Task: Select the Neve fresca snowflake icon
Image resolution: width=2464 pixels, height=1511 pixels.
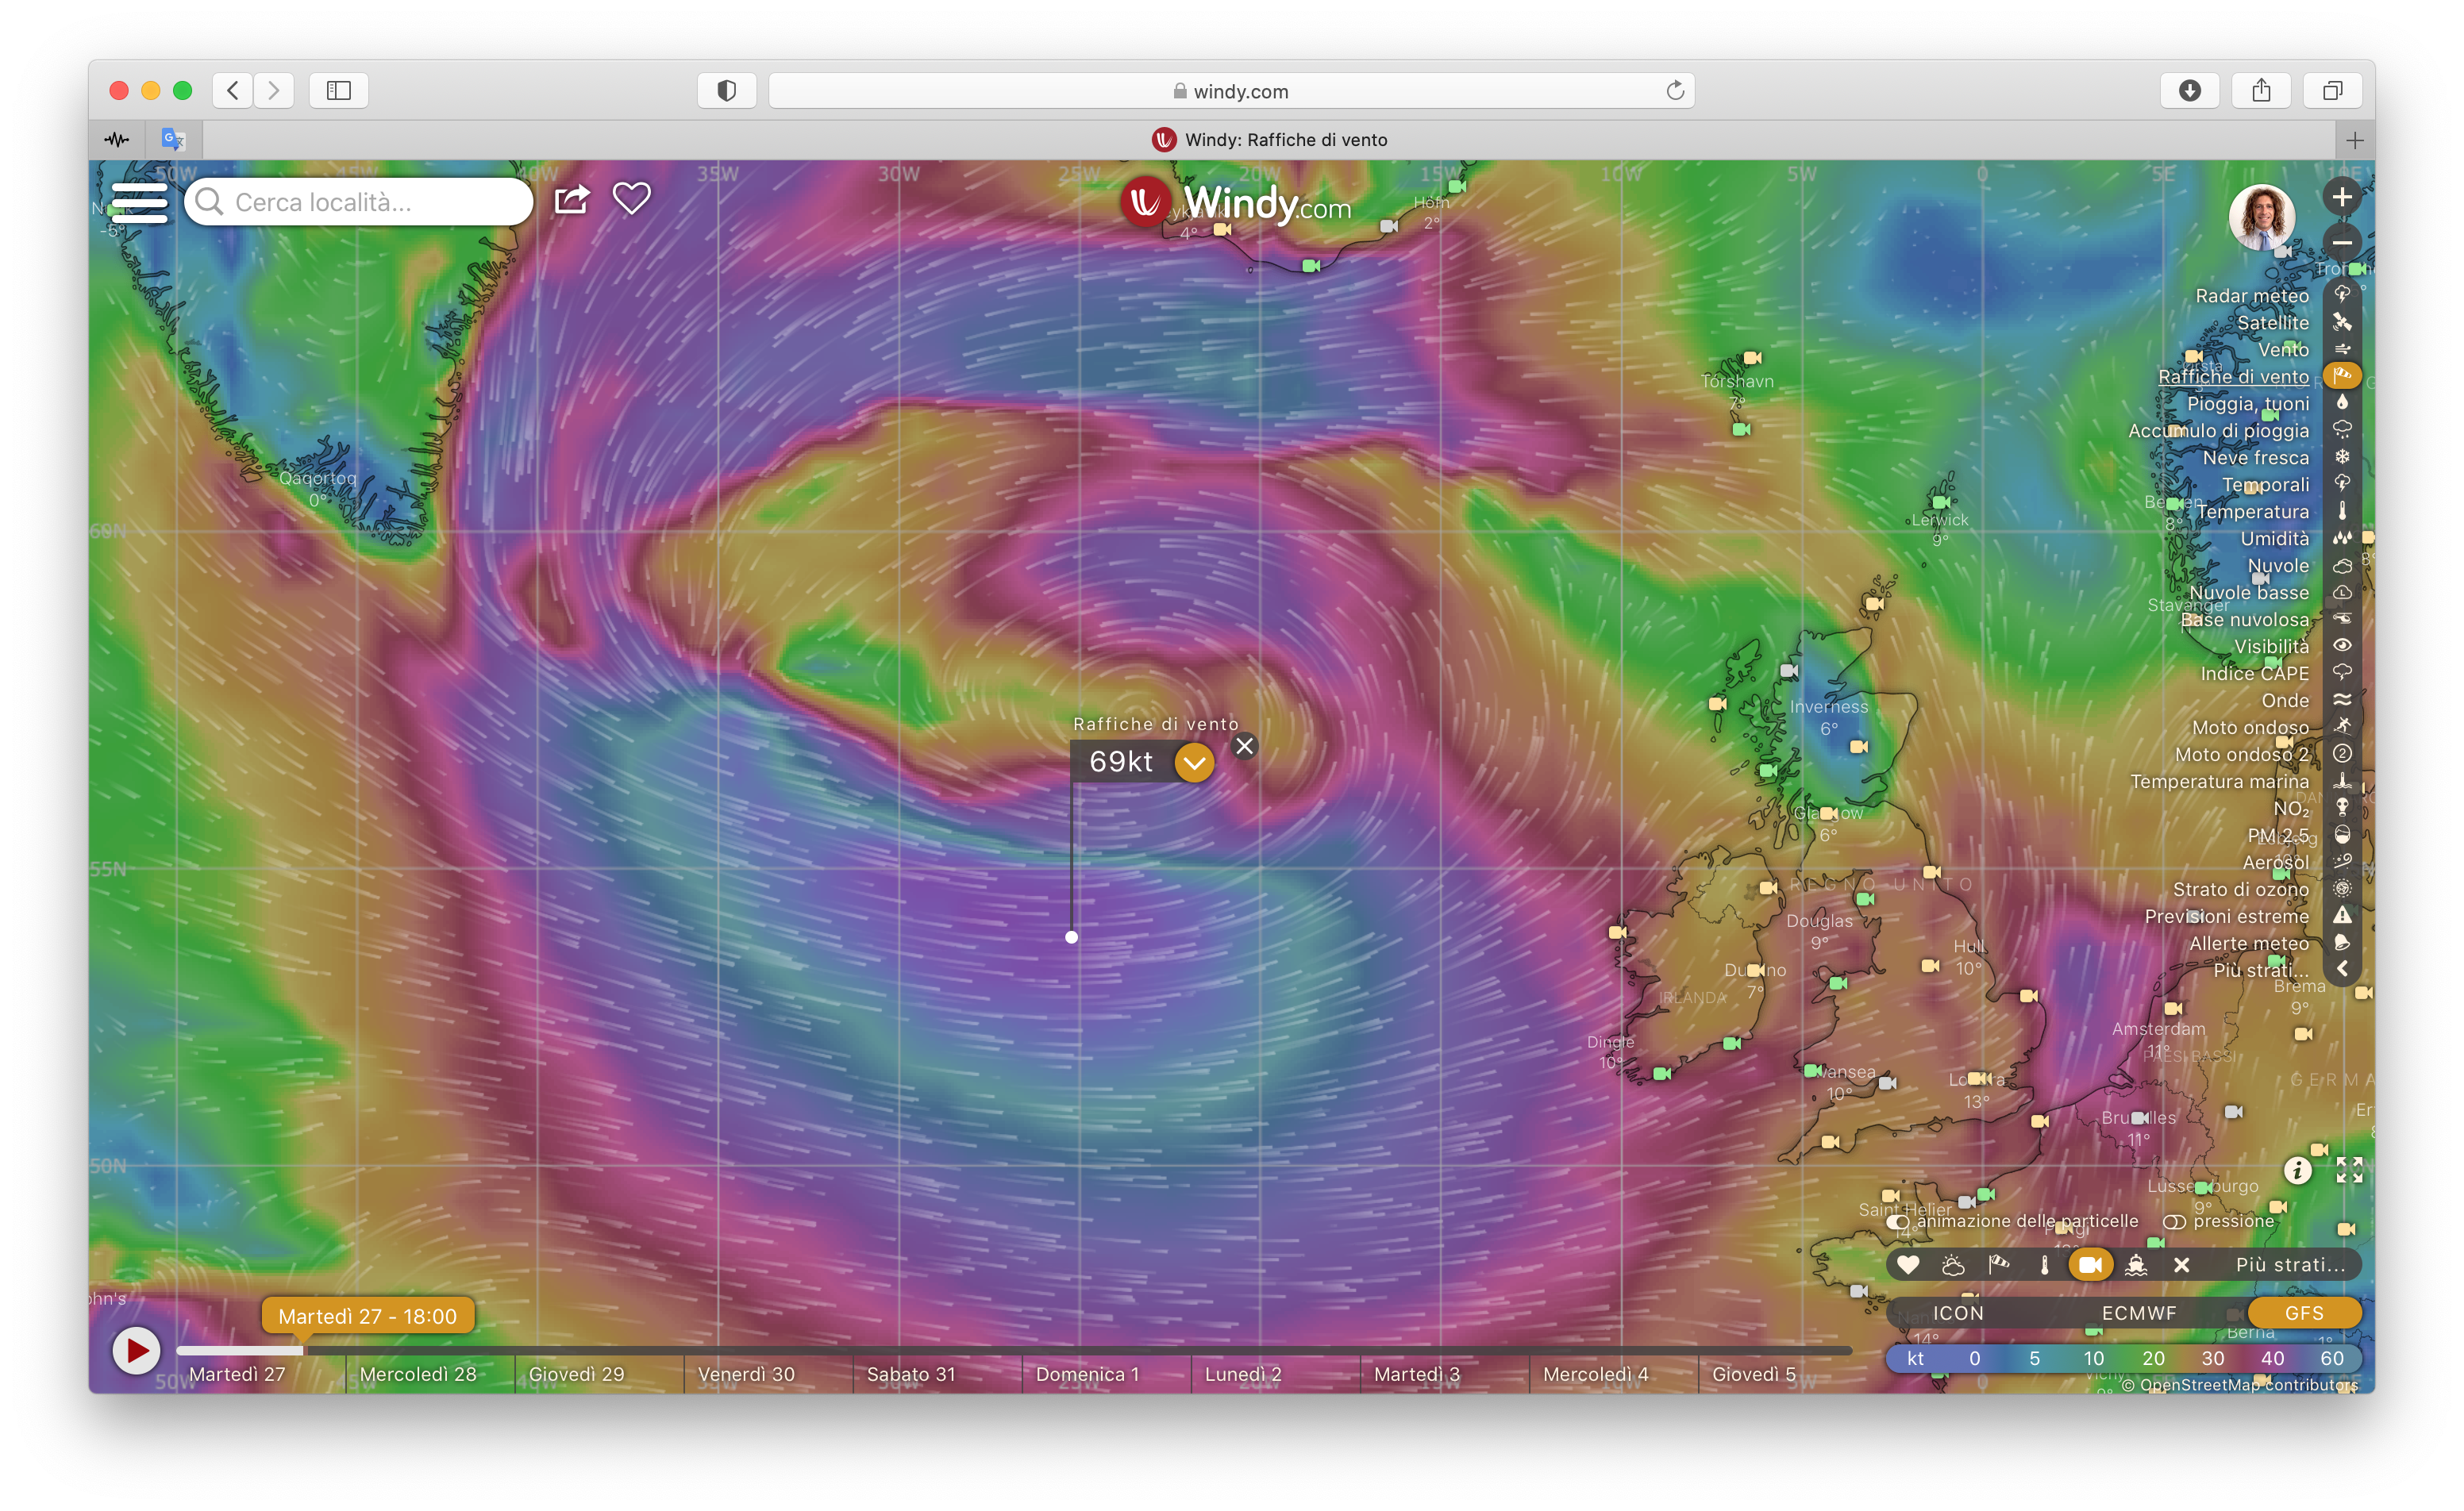Action: click(2342, 457)
